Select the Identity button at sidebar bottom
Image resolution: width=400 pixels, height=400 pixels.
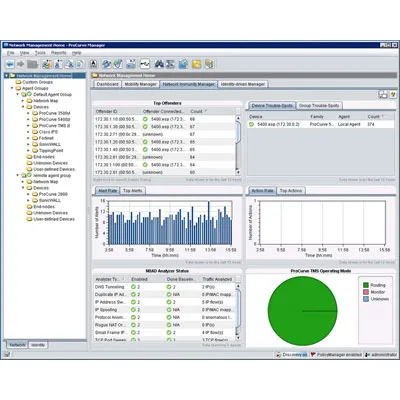click(x=38, y=345)
